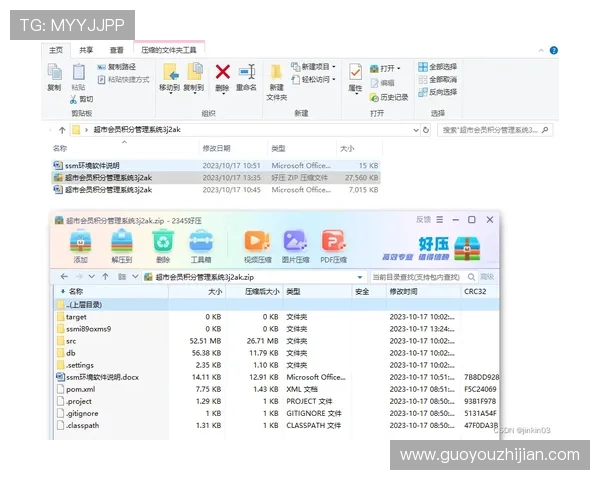The height and width of the screenshot is (480, 600).
Task: Click Select none in ribbon
Action: (x=438, y=80)
